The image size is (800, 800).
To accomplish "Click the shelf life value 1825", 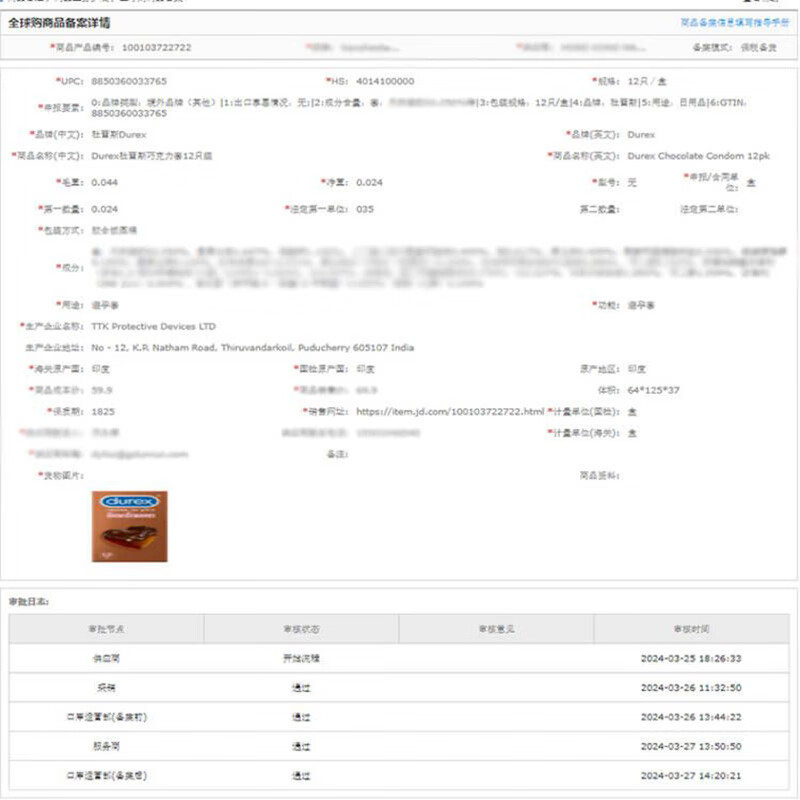I will 102,411.
